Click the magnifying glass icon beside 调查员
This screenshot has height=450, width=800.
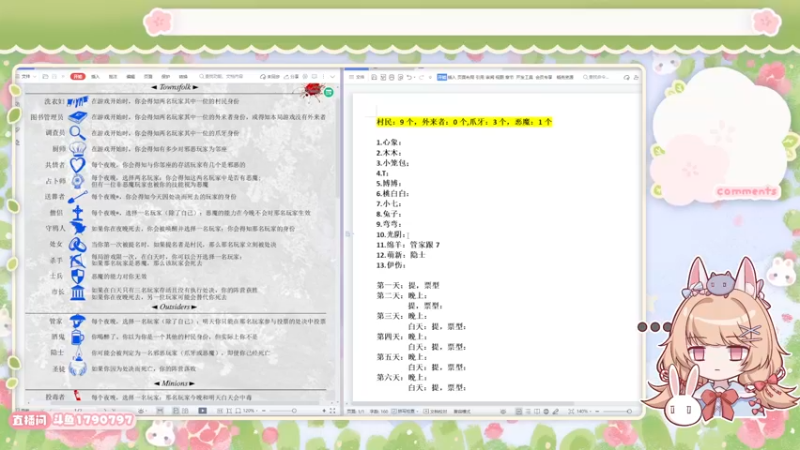click(x=78, y=133)
